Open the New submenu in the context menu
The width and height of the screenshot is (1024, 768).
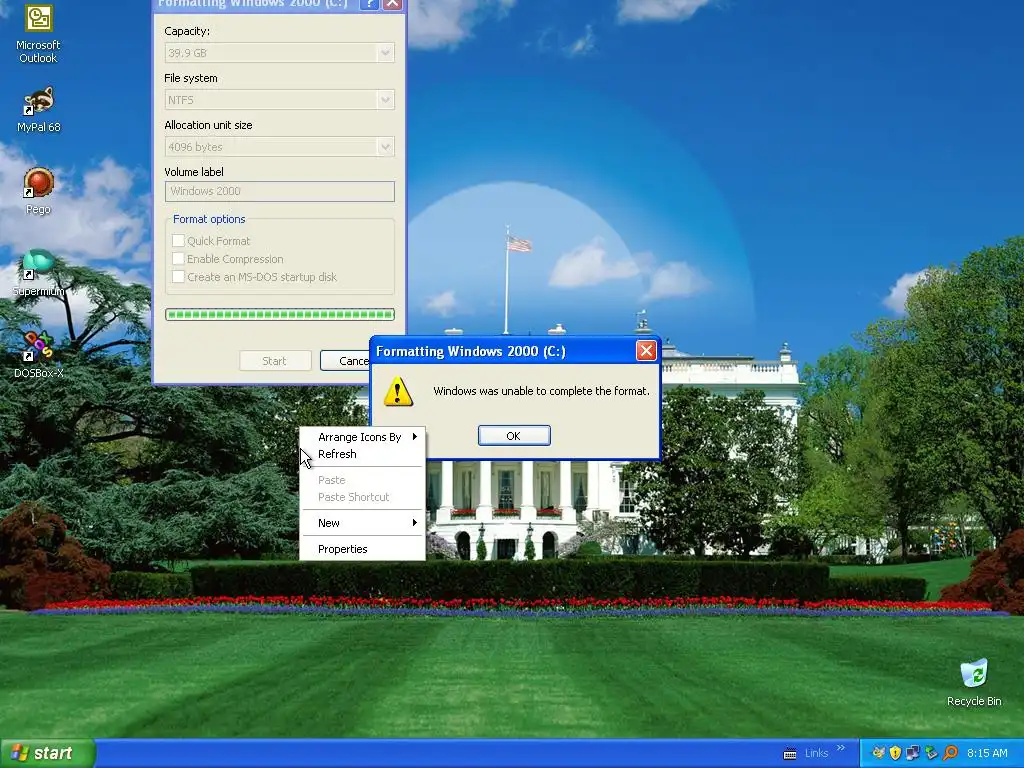click(362, 523)
